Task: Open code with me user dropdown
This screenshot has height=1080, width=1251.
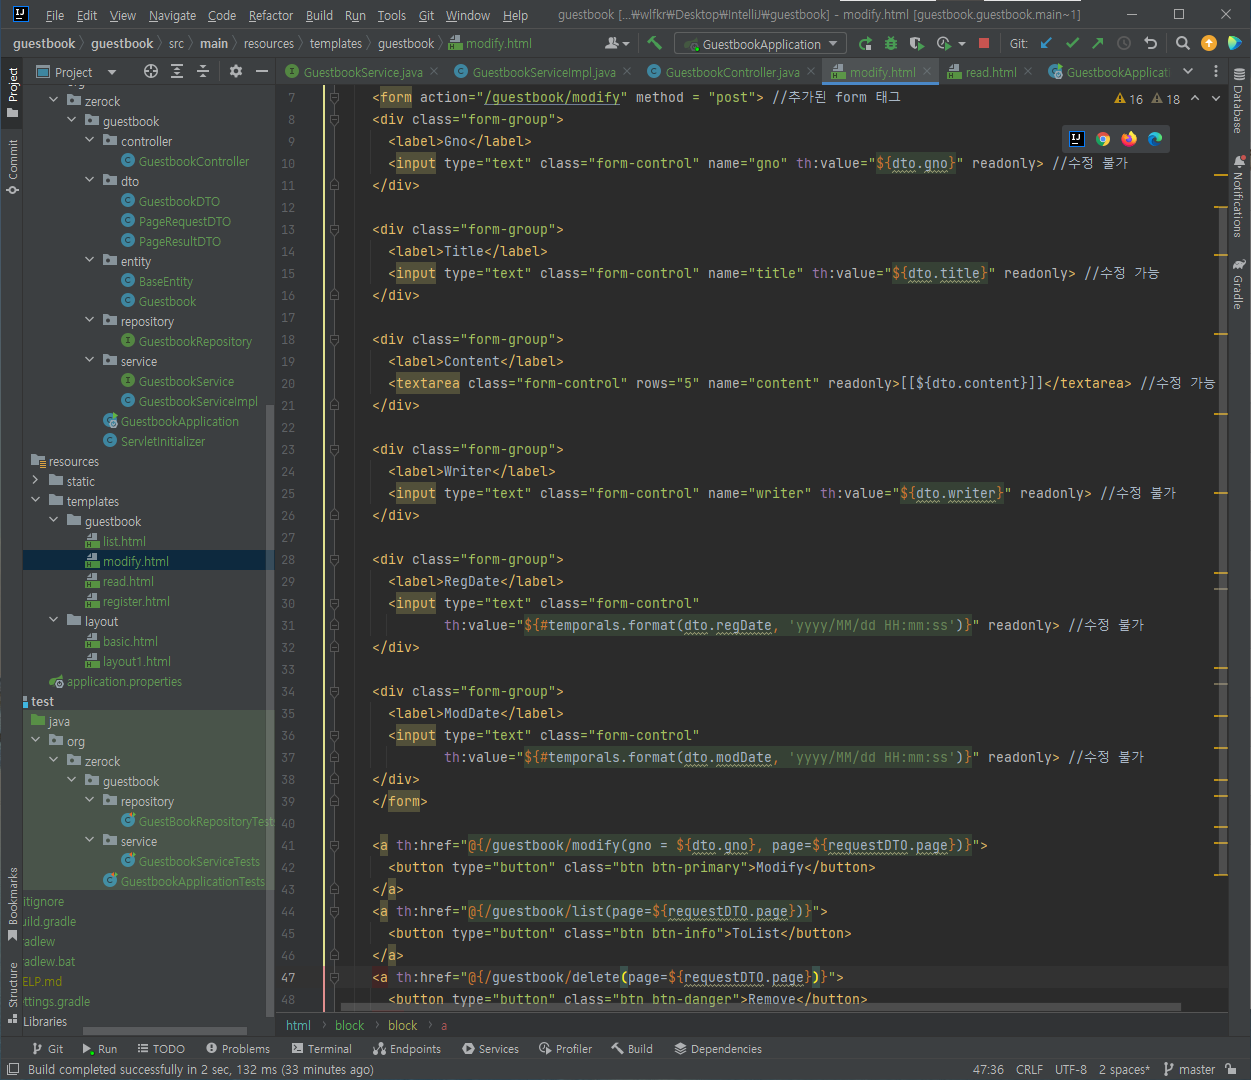Action: (x=617, y=43)
